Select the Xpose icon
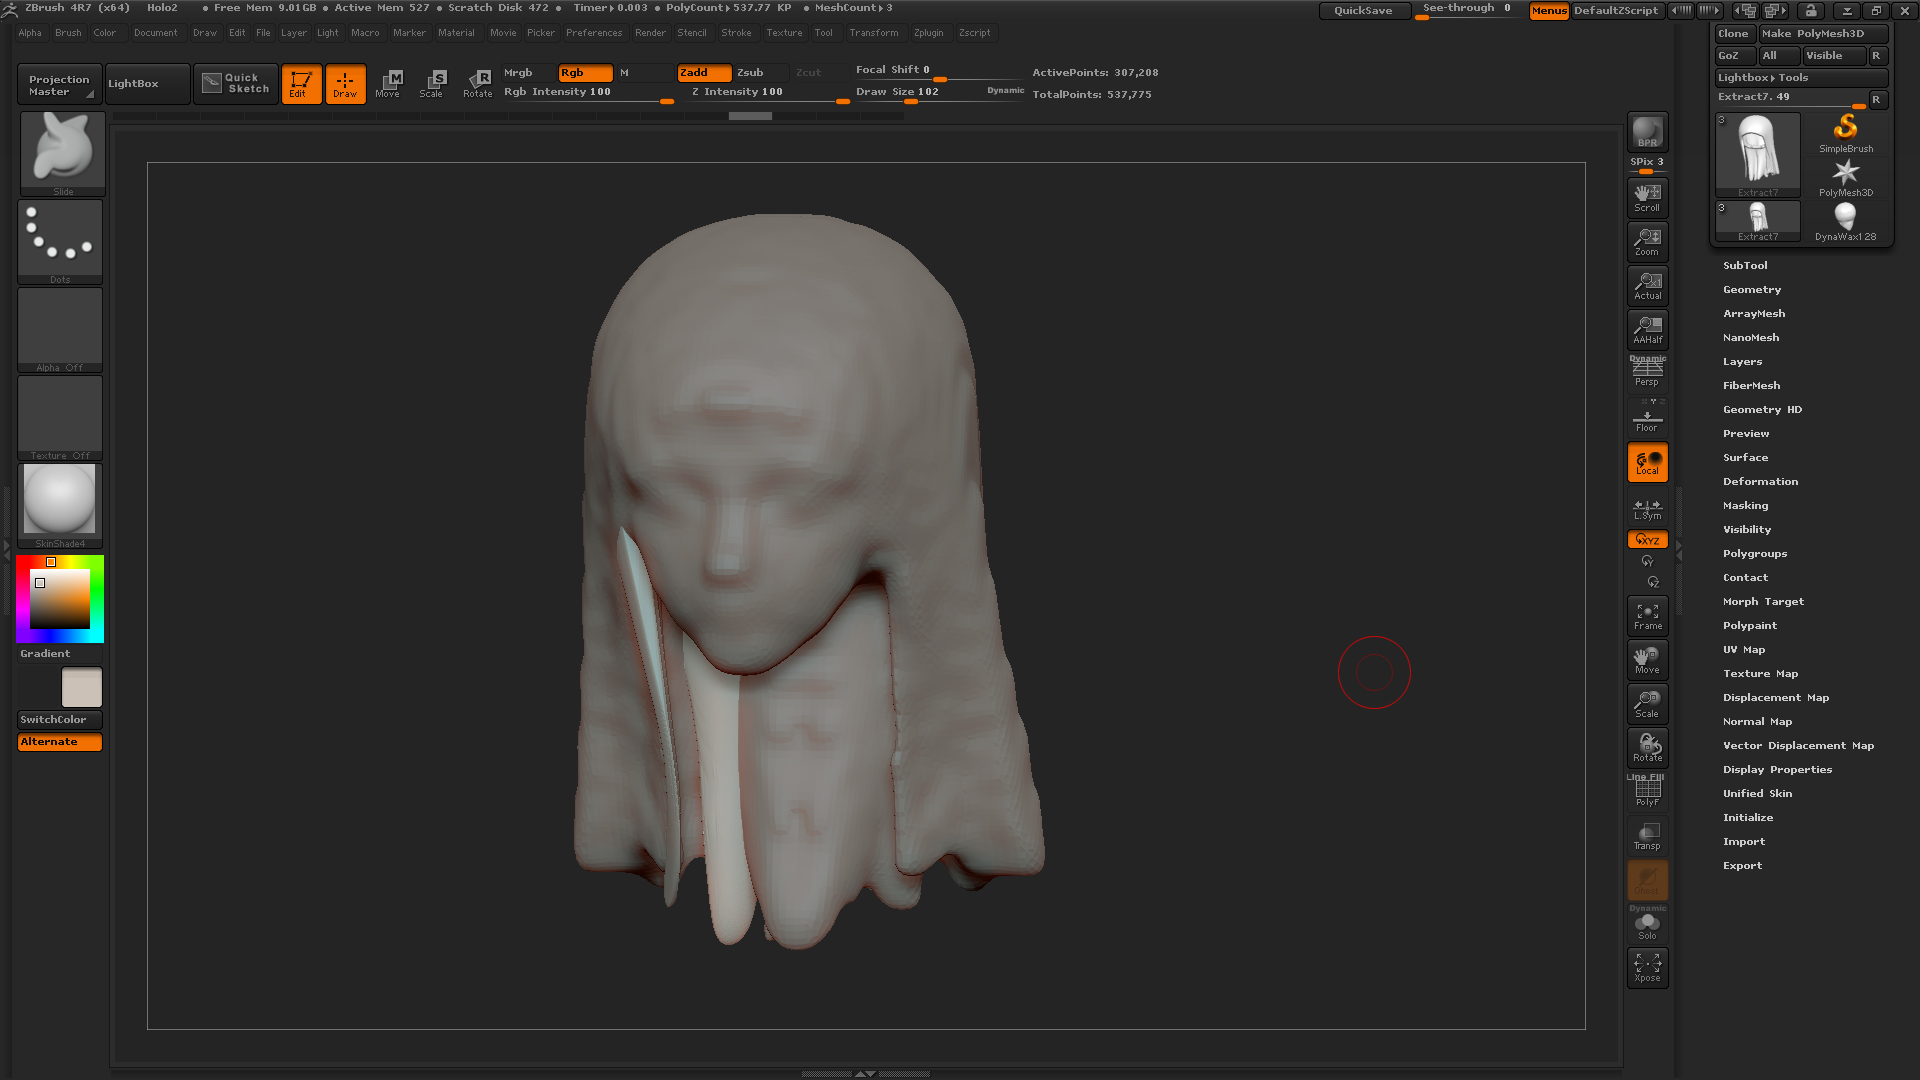1920x1080 pixels. pyautogui.click(x=1647, y=967)
